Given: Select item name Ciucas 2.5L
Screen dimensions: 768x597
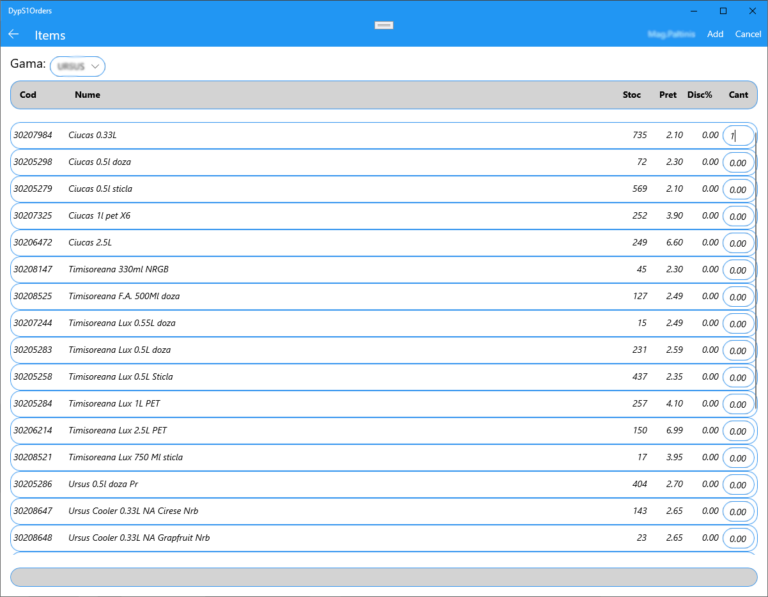Looking at the screenshot, I should [90, 242].
